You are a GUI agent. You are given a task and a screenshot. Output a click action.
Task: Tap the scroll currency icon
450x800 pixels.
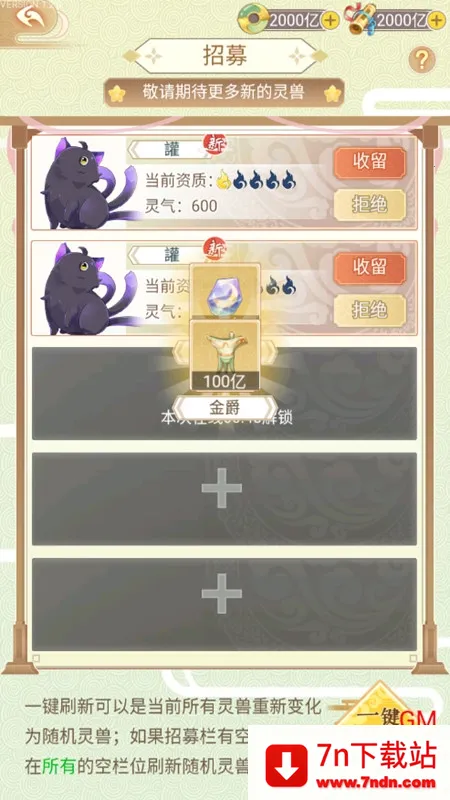click(x=360, y=19)
